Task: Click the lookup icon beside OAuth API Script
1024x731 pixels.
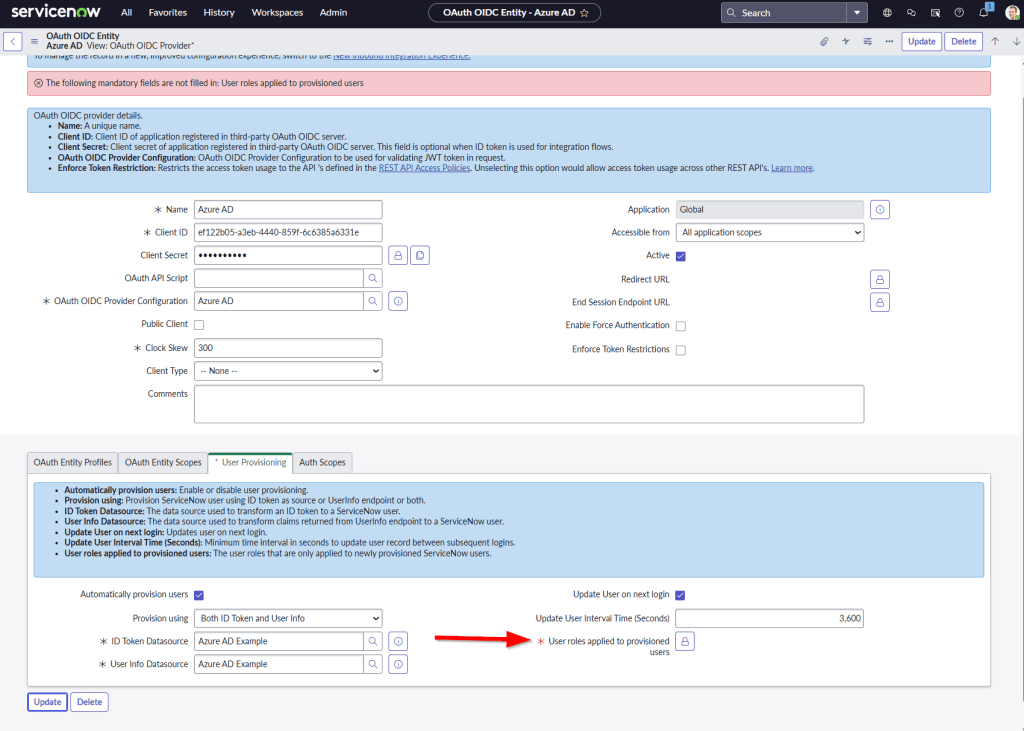Action: coord(372,278)
